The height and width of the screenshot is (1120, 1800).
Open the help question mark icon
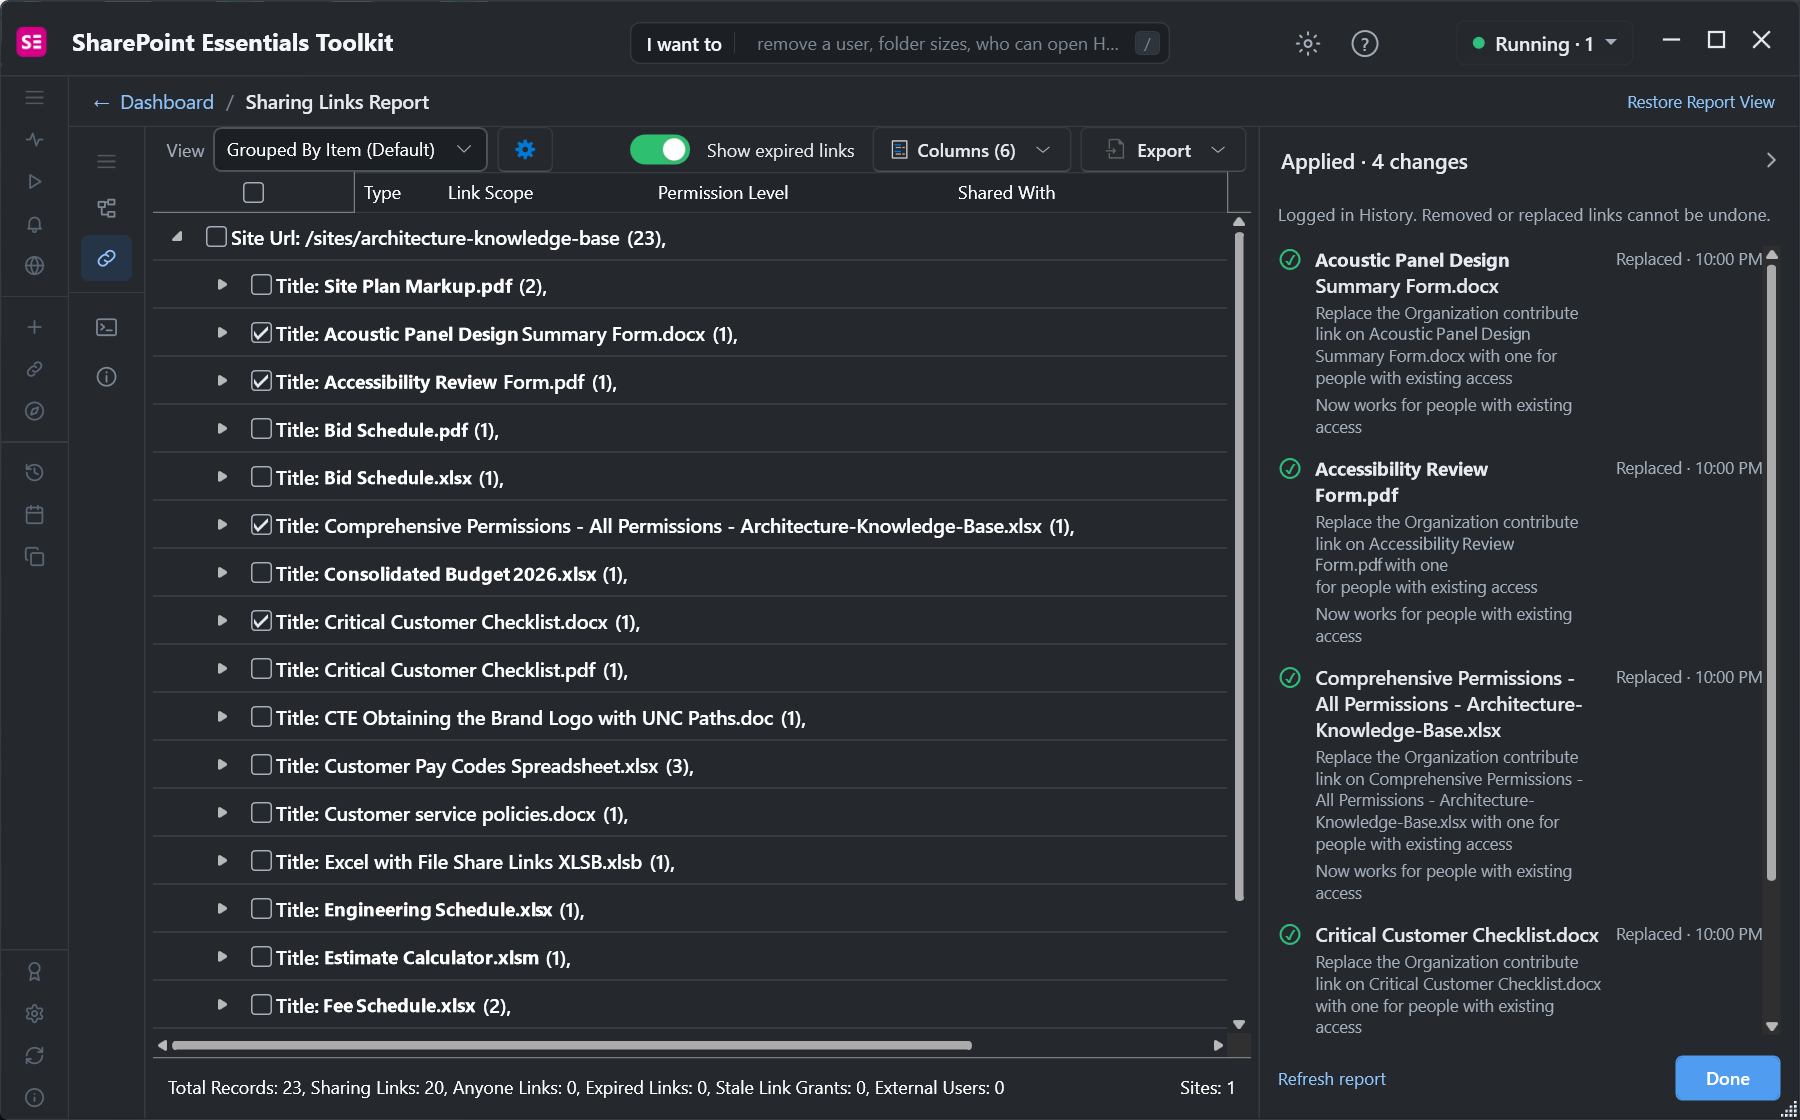[x=1365, y=43]
